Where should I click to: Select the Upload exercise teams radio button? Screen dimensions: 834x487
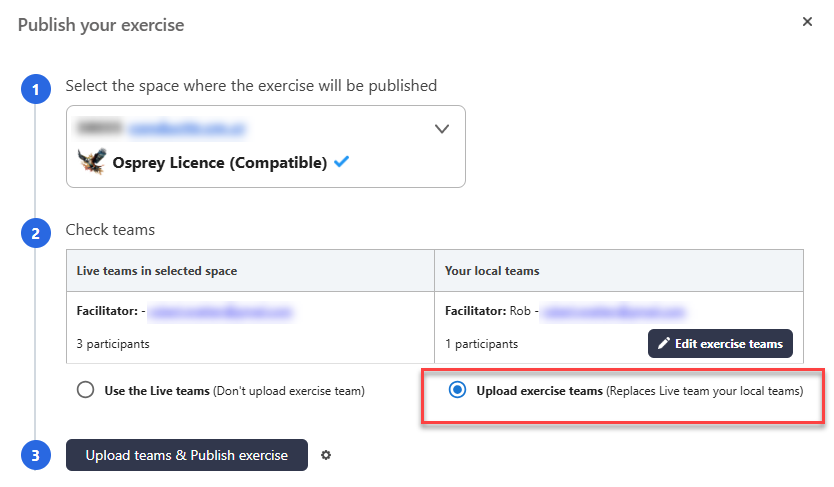pos(457,391)
